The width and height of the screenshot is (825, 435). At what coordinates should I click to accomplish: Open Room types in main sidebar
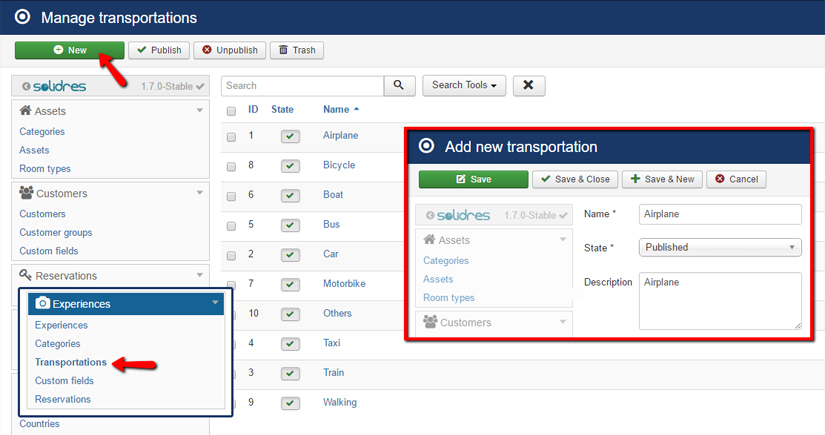pos(45,169)
